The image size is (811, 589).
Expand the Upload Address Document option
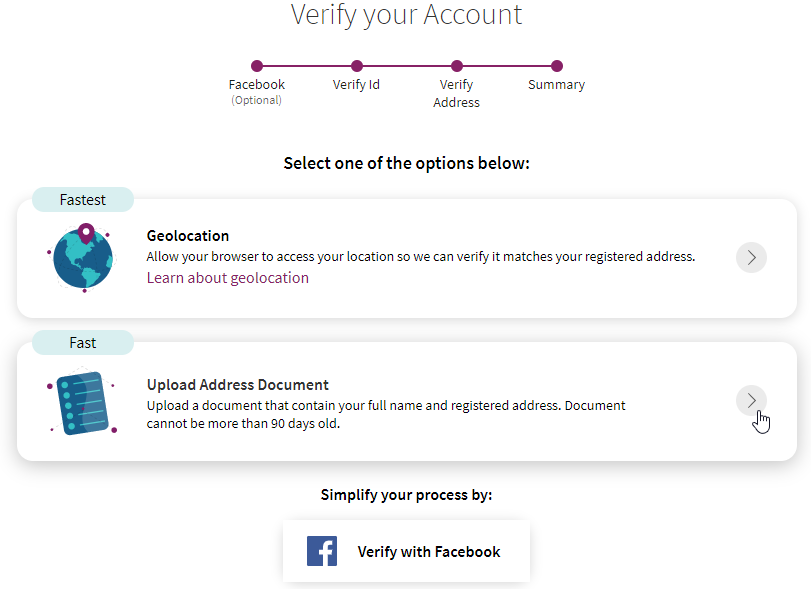[x=751, y=400]
